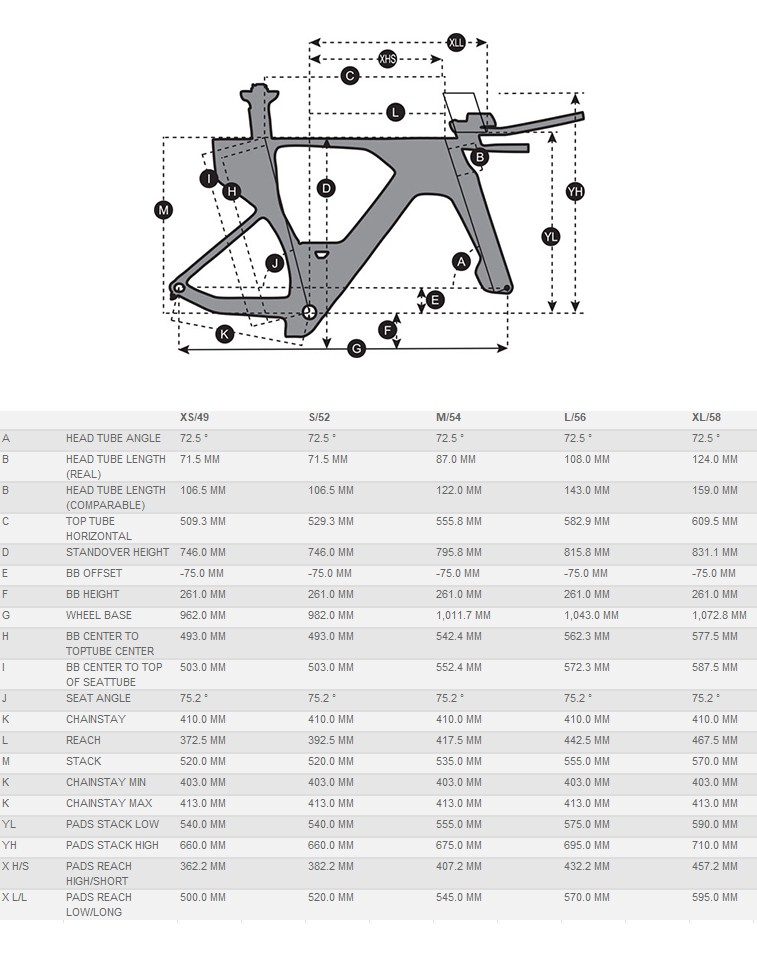Click the STACK row label

[x=83, y=761]
